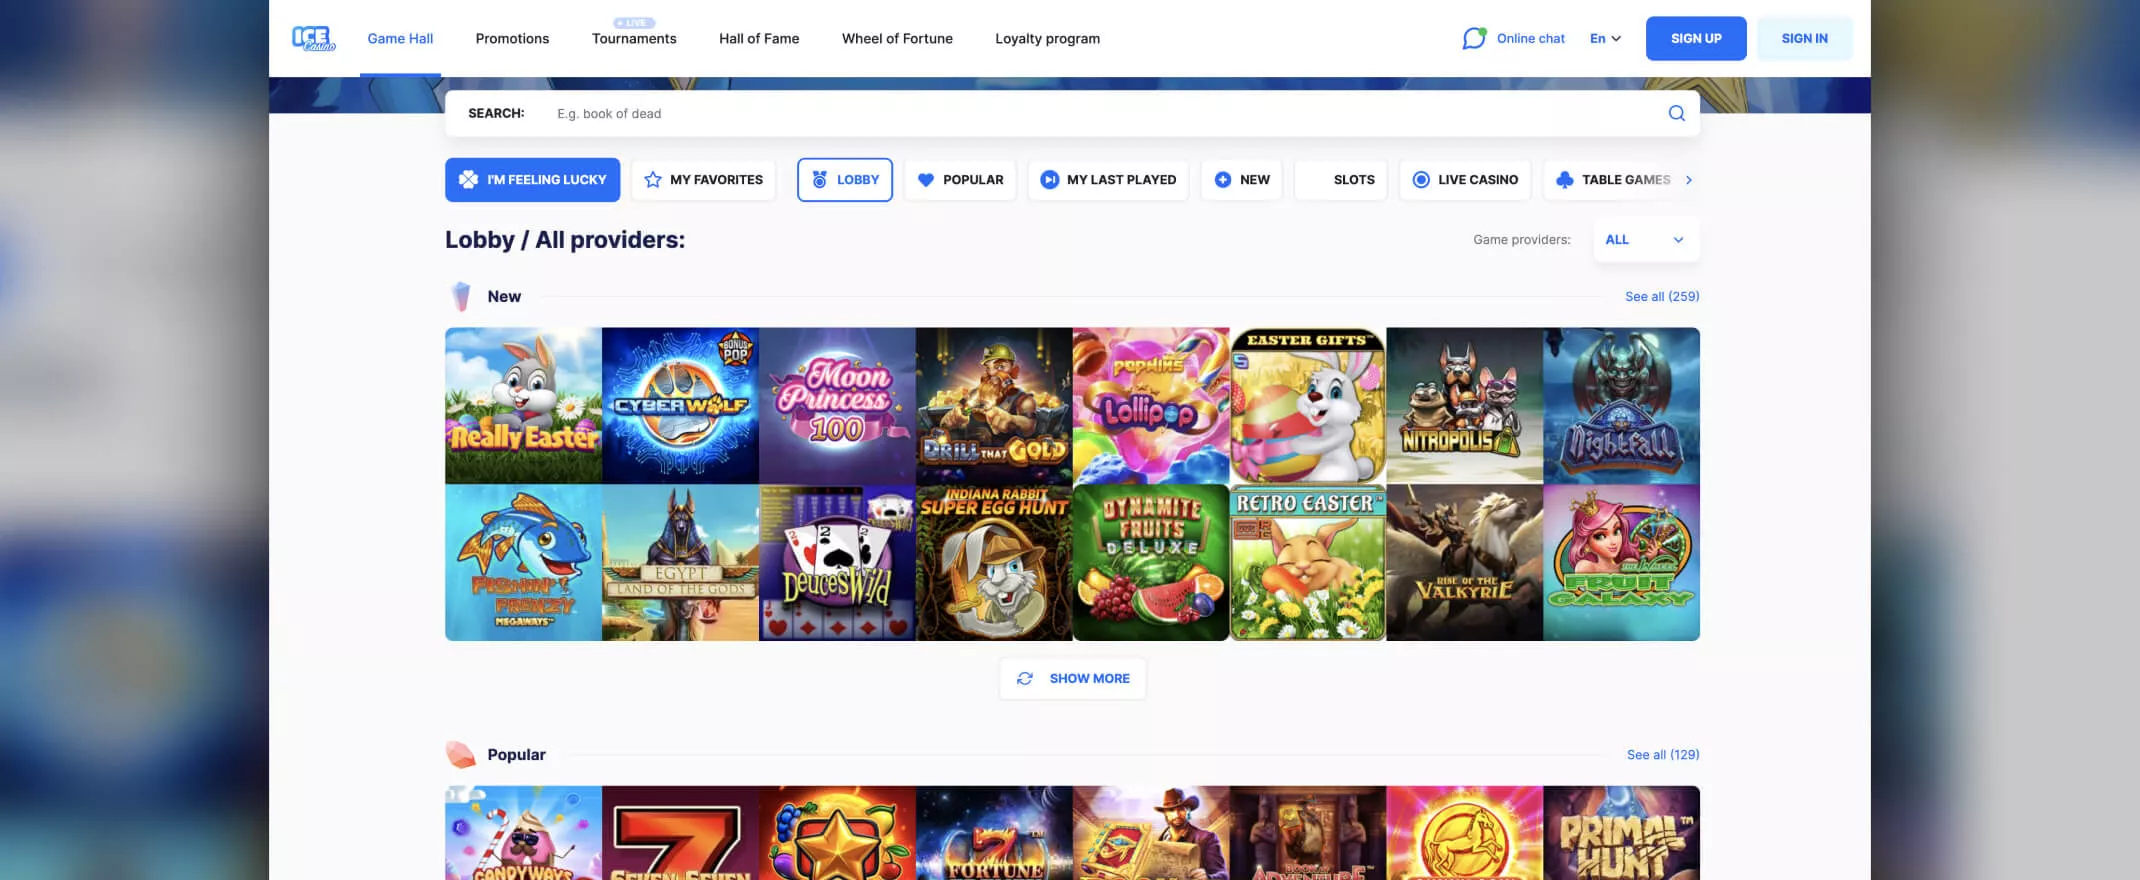
Task: Open Retro Easter game thumbnail
Action: point(1308,563)
